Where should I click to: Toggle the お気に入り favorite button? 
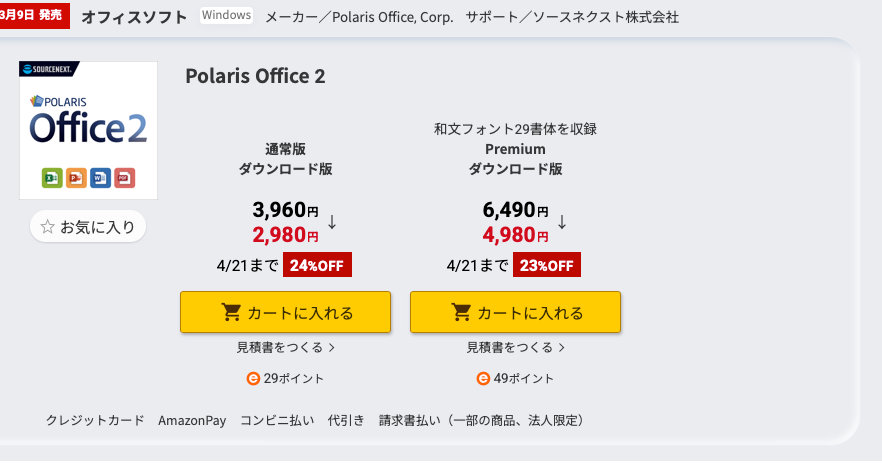click(88, 227)
